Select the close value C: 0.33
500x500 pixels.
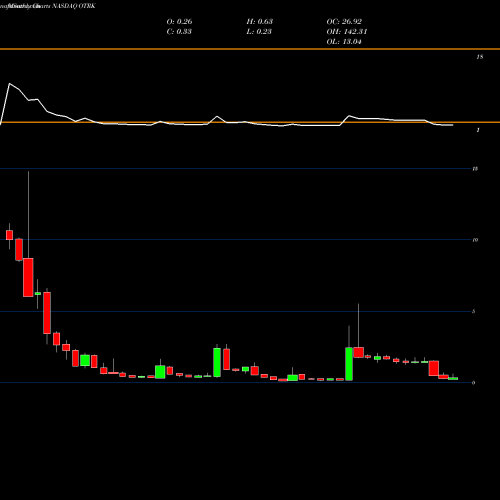(x=179, y=31)
